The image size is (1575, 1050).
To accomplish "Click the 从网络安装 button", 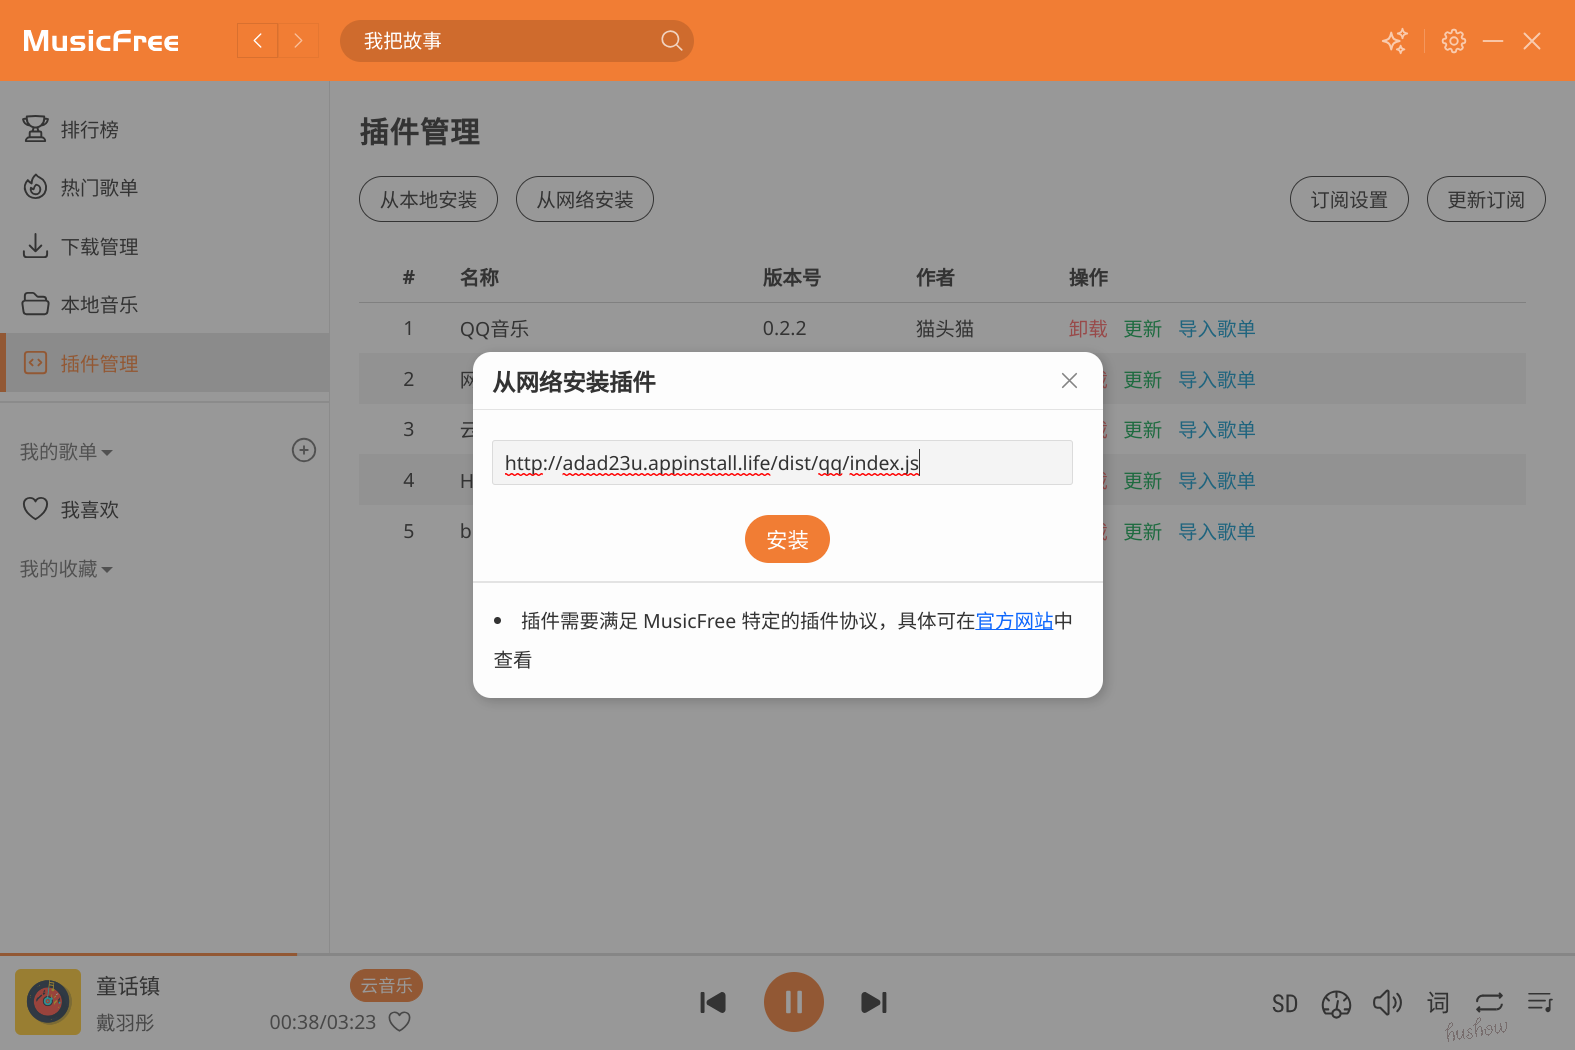I will [585, 200].
